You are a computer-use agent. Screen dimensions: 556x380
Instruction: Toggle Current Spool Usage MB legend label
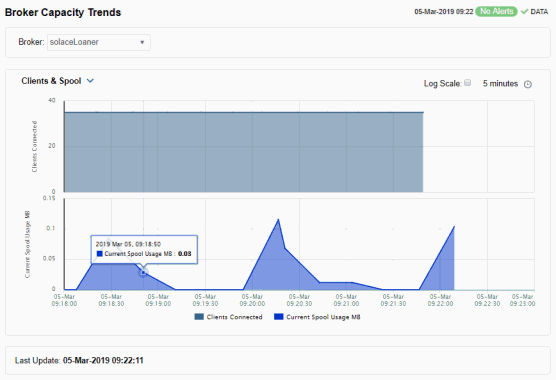pos(323,317)
